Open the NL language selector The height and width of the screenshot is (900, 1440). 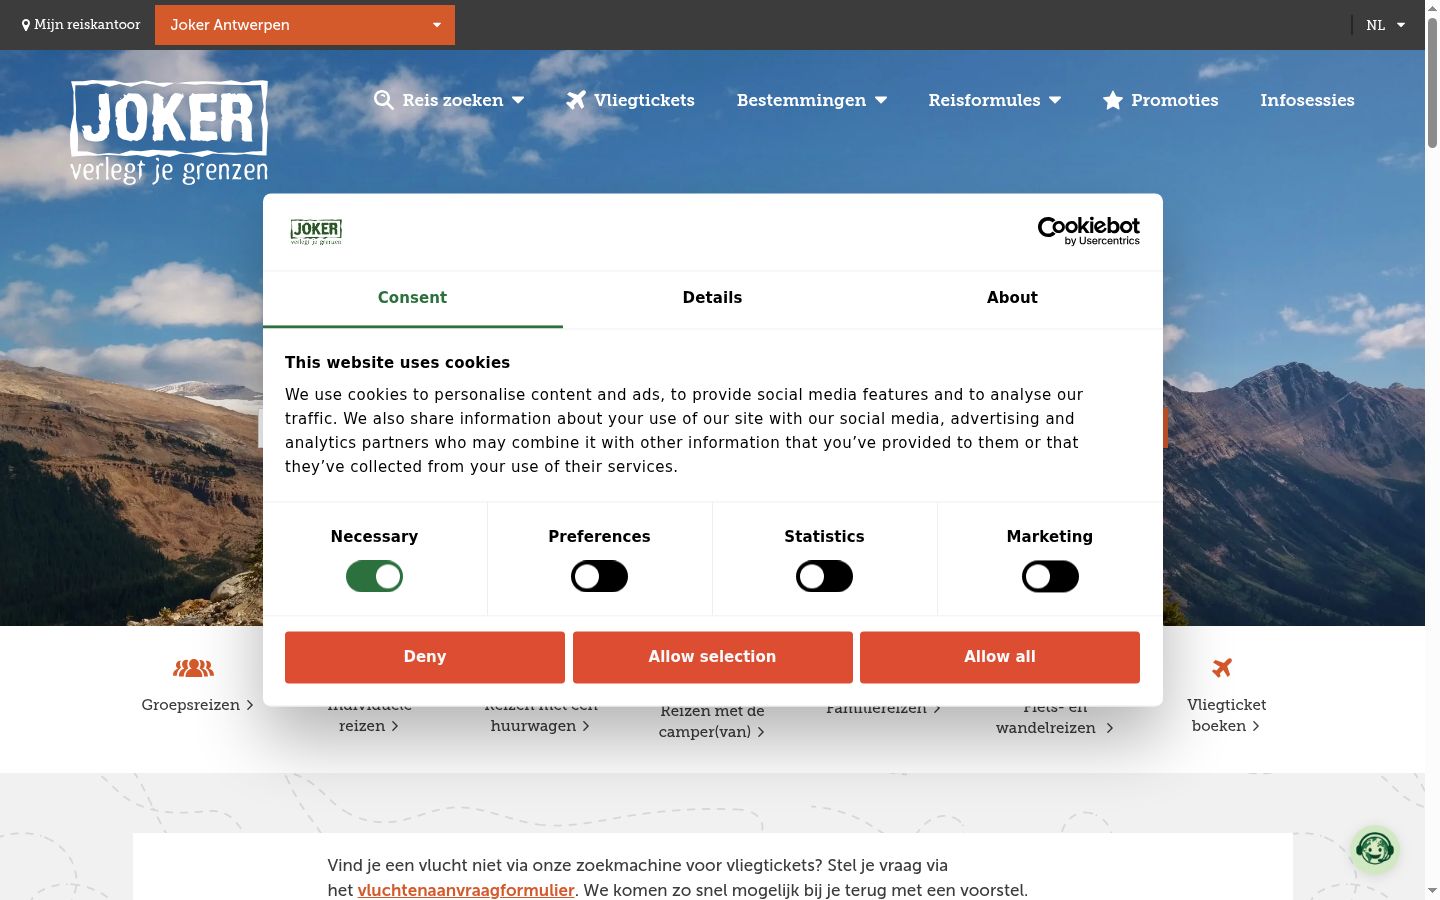coord(1386,25)
